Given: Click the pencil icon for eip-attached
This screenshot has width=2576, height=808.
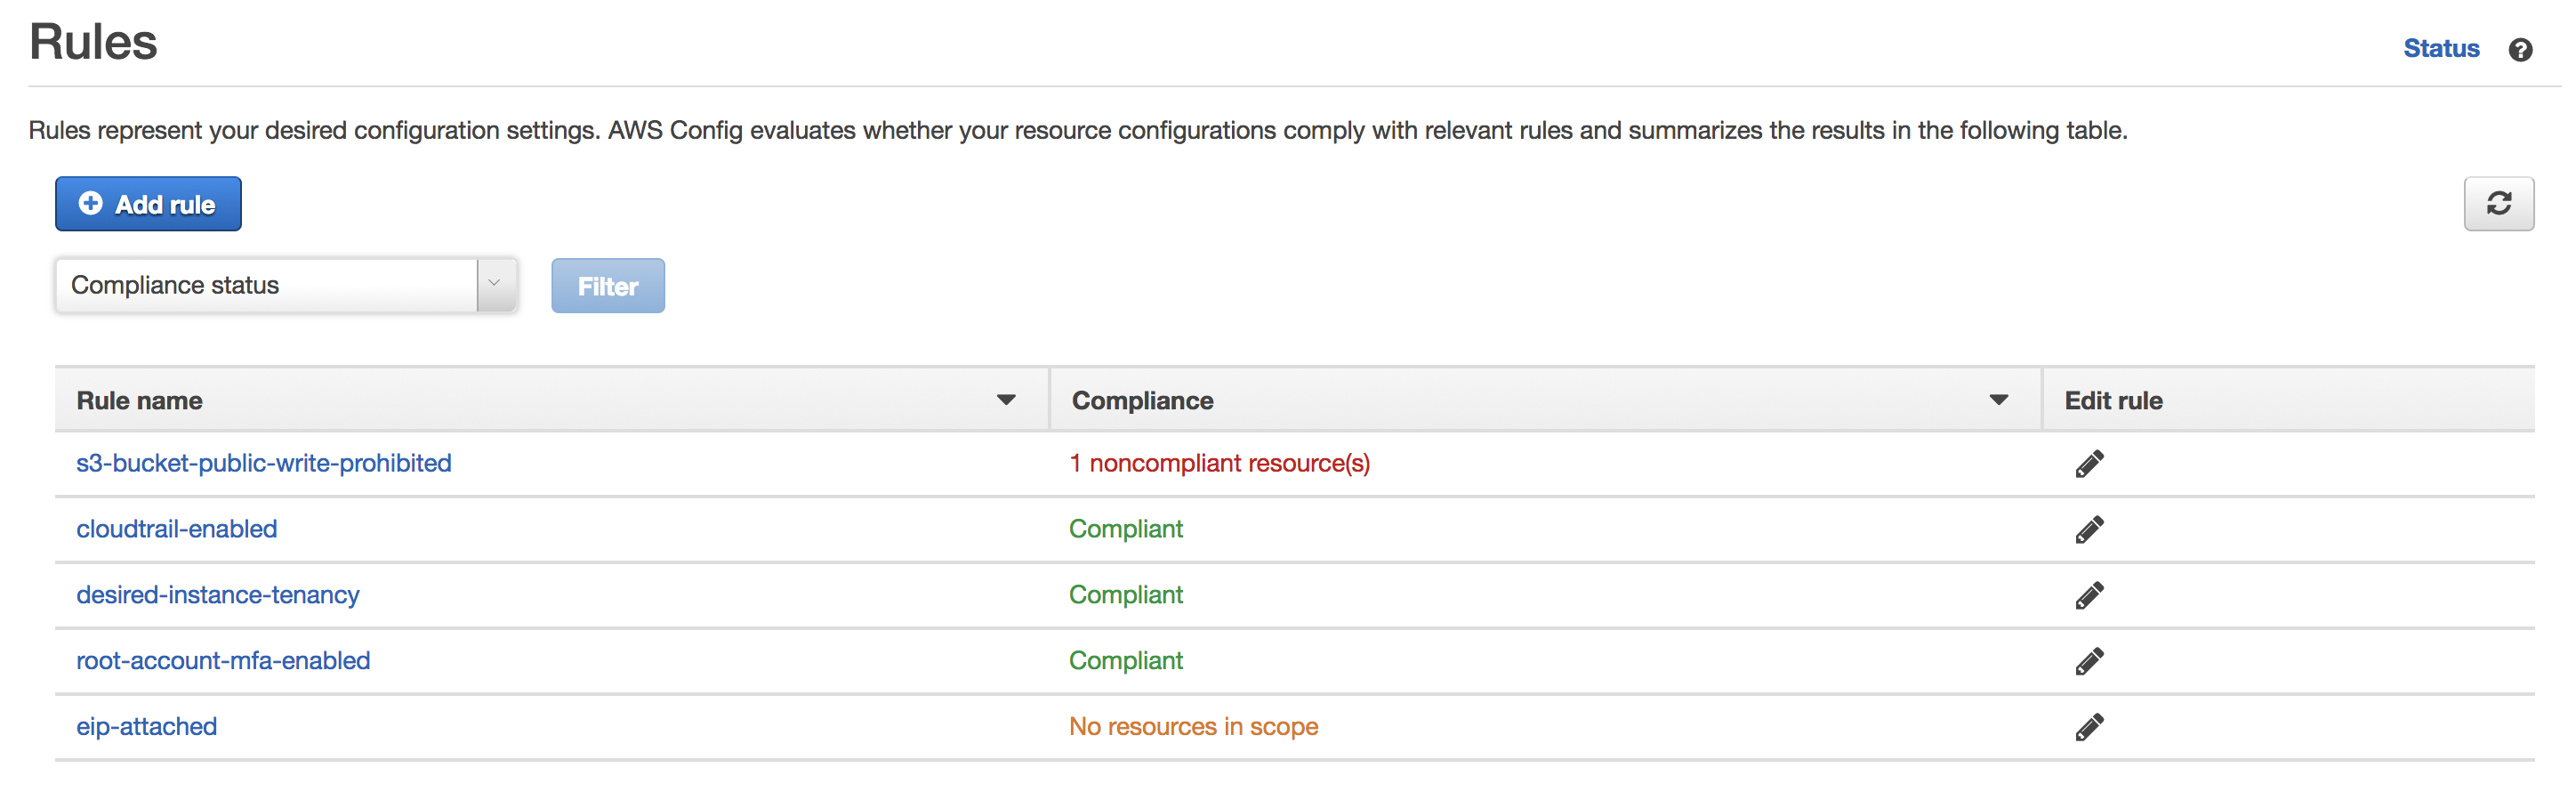Looking at the screenshot, I should pyautogui.click(x=2088, y=728).
